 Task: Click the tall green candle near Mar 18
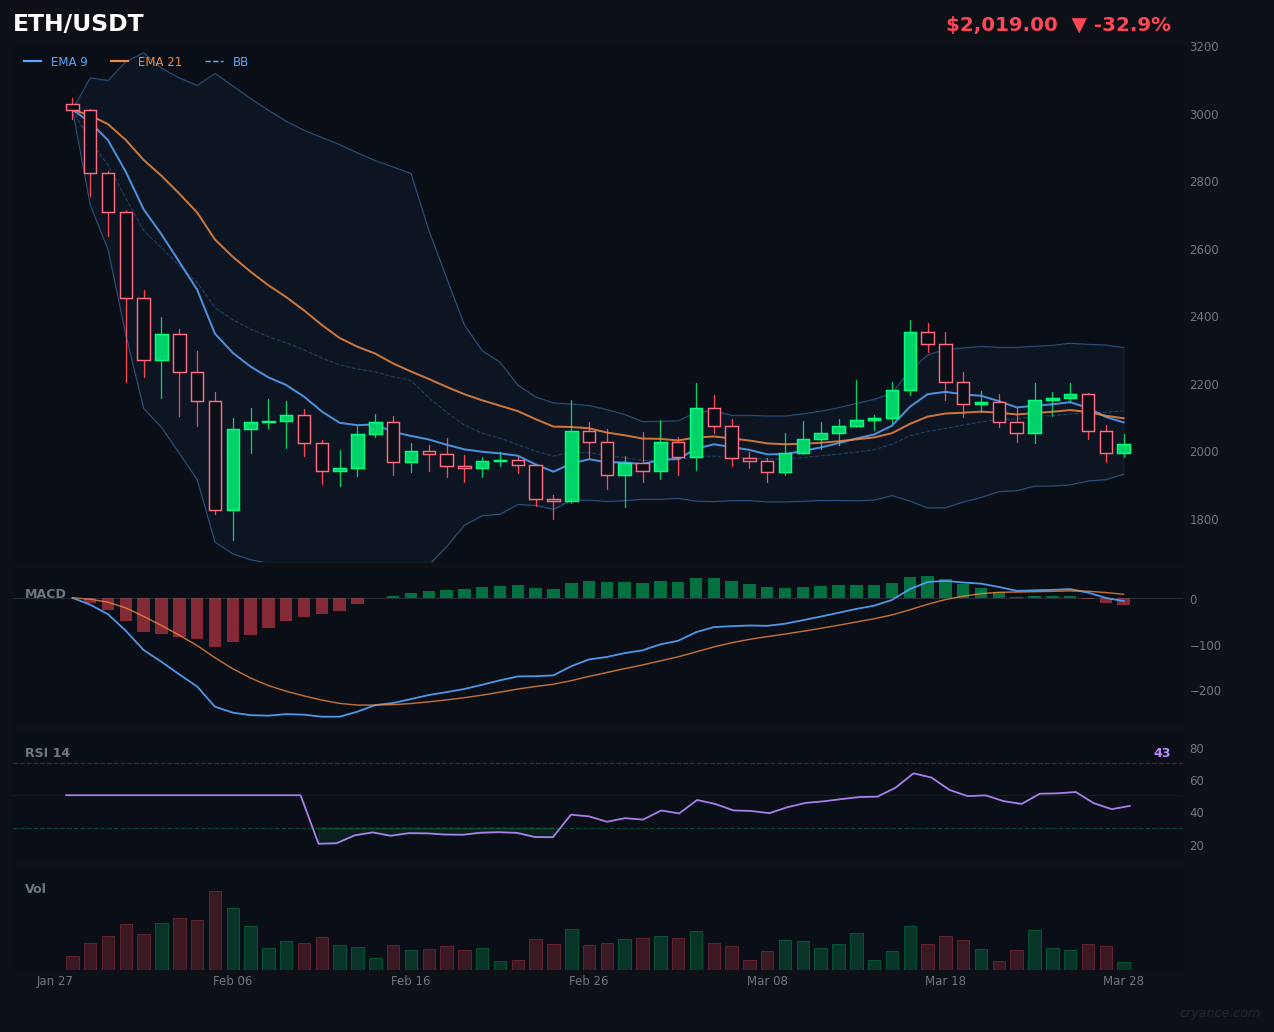[x=911, y=360]
